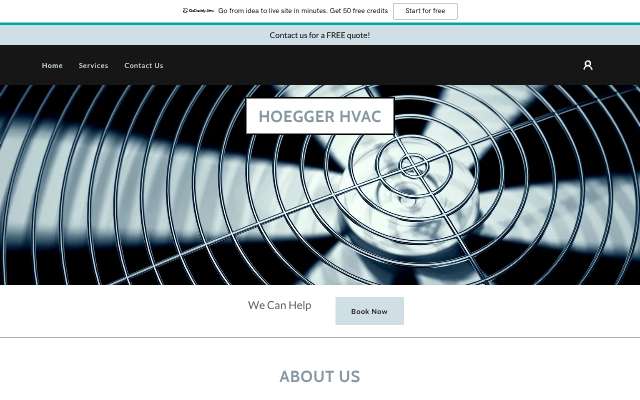
Task: Click the 'We Can Help' text
Action: [280, 305]
